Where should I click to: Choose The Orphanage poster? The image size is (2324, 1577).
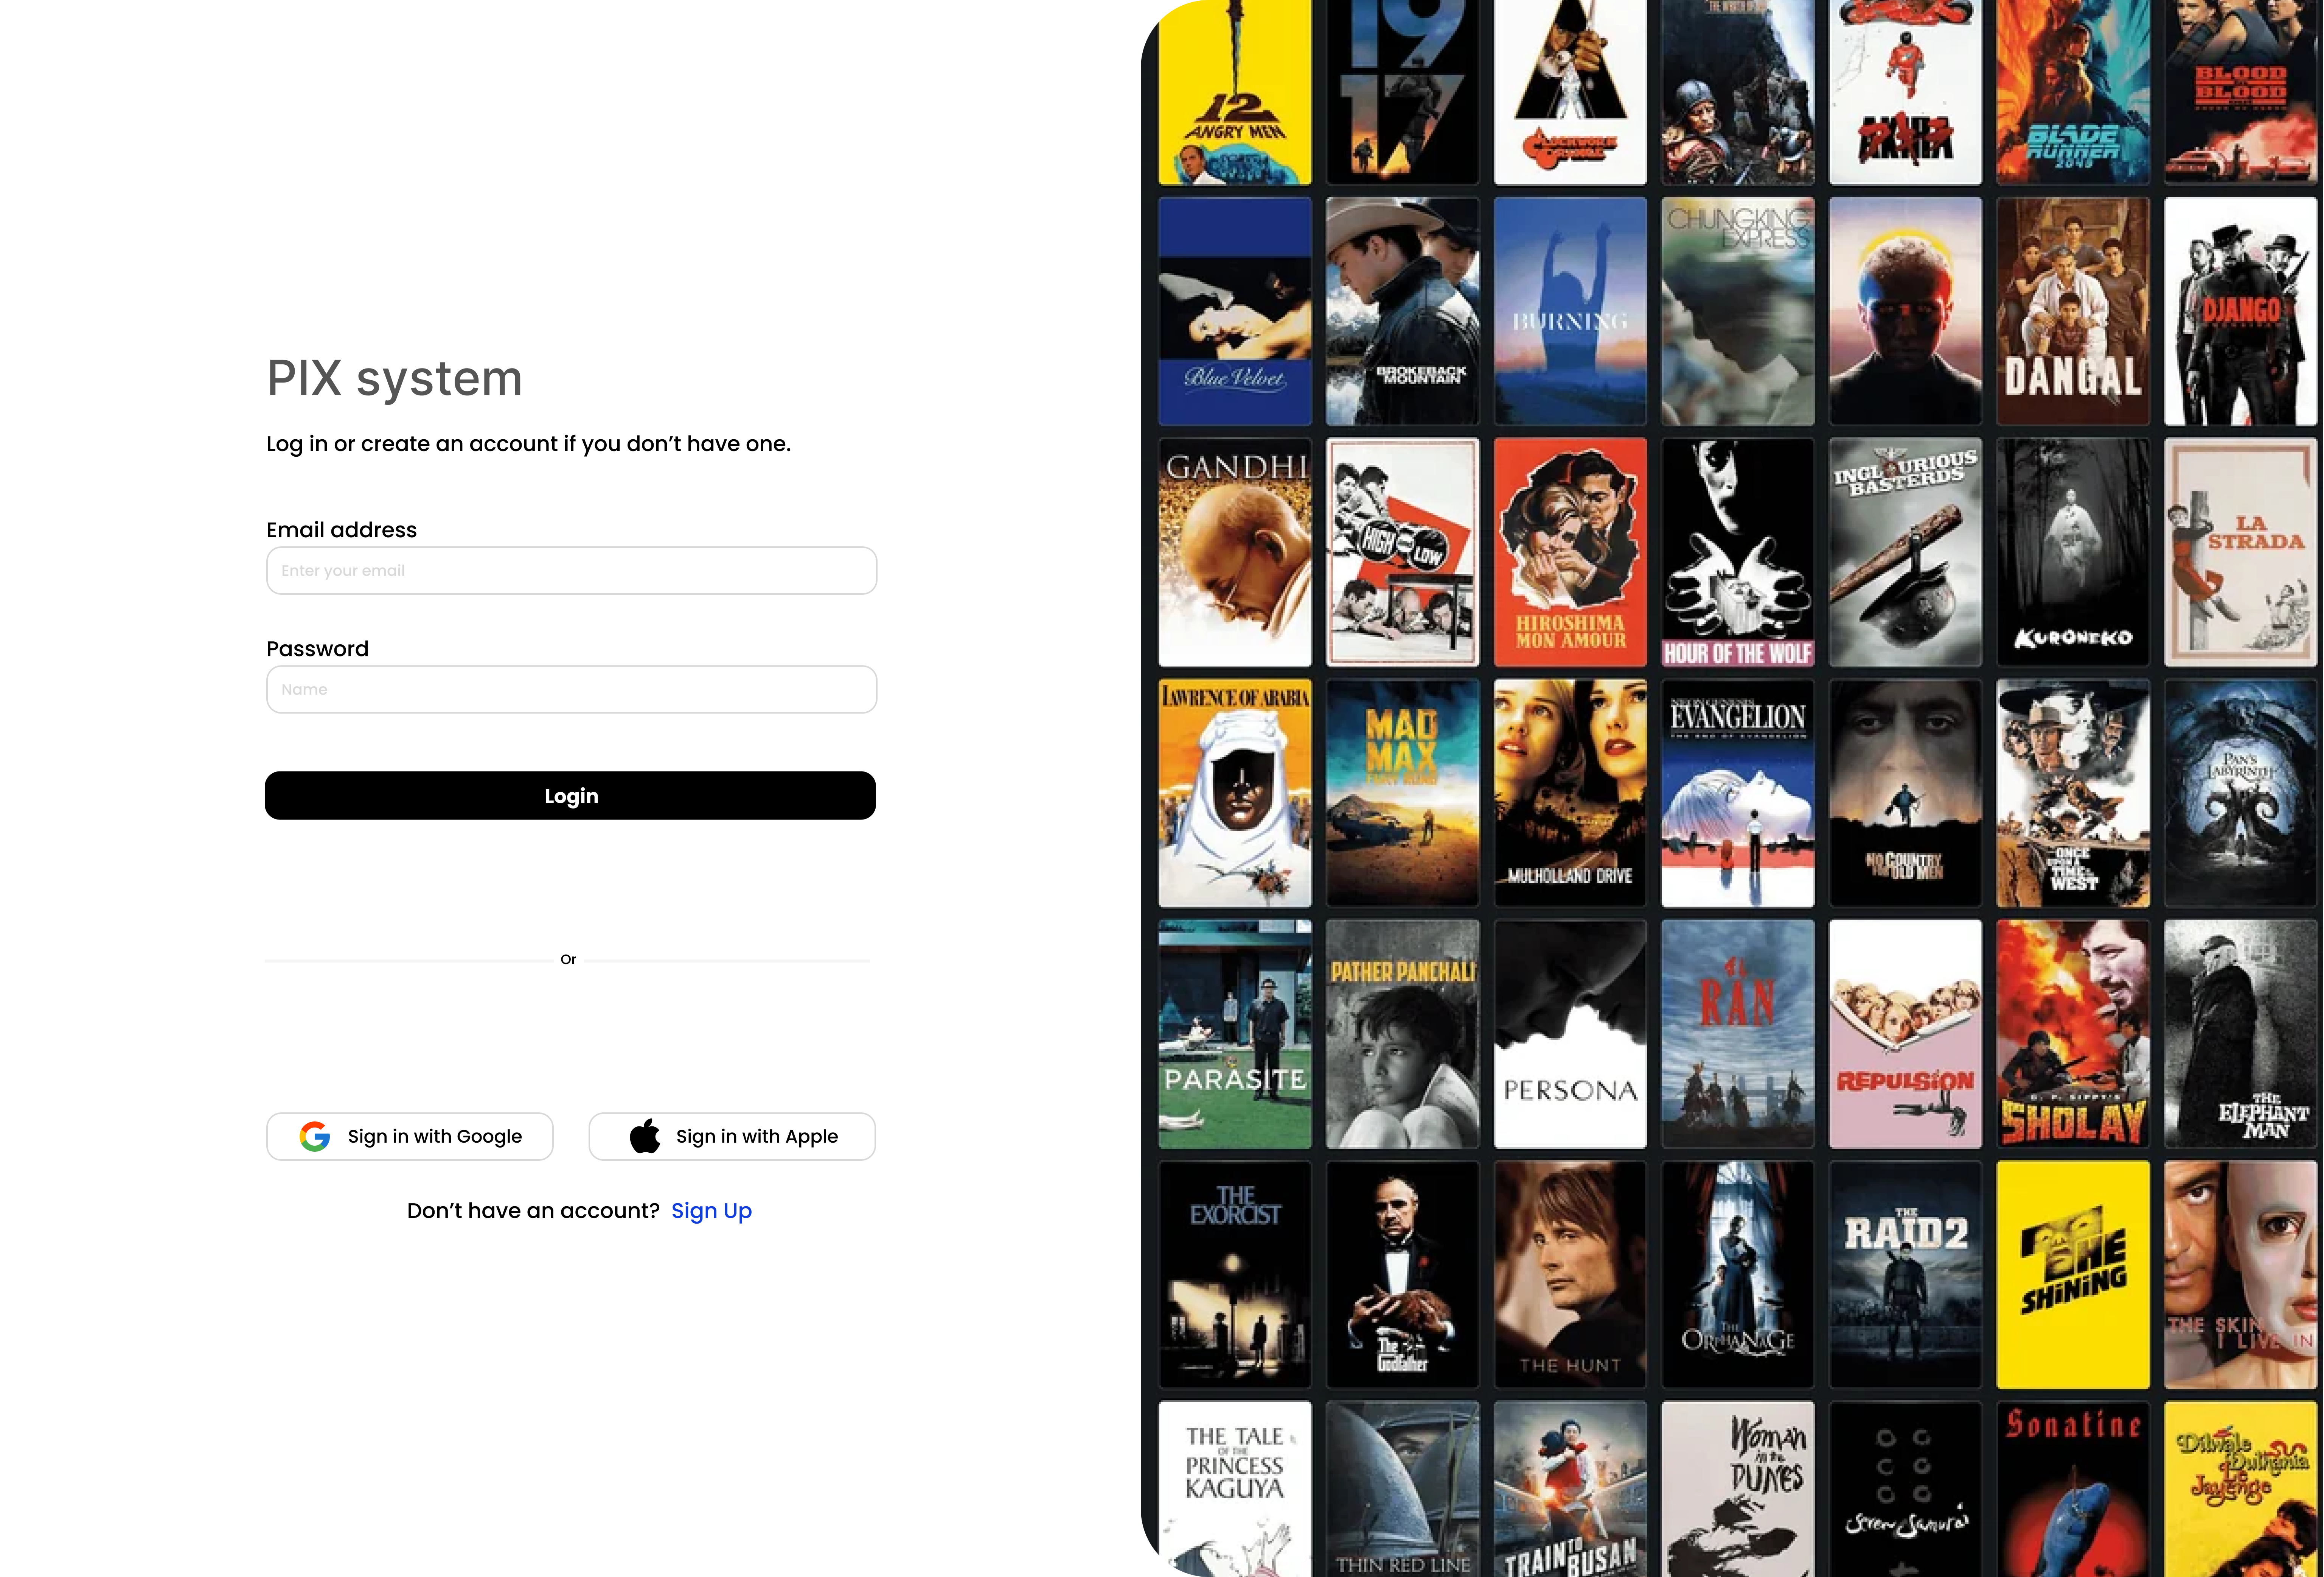1738,1275
